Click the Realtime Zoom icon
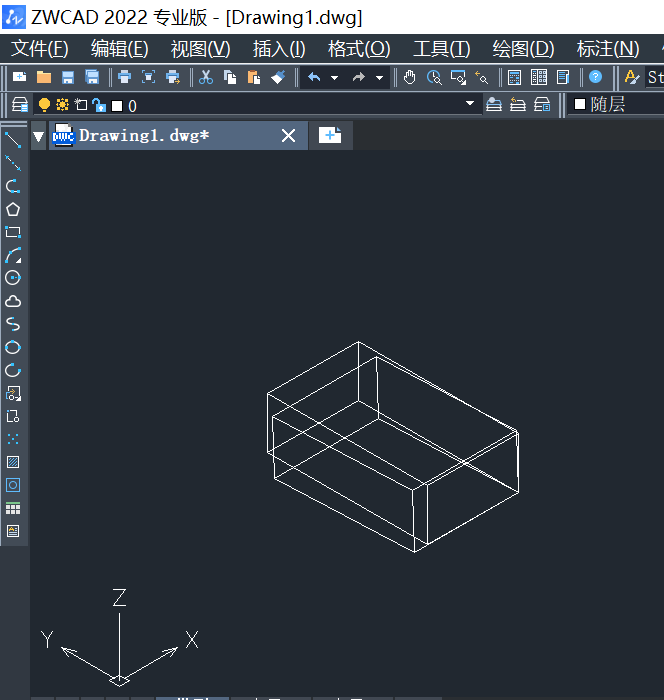 click(434, 77)
